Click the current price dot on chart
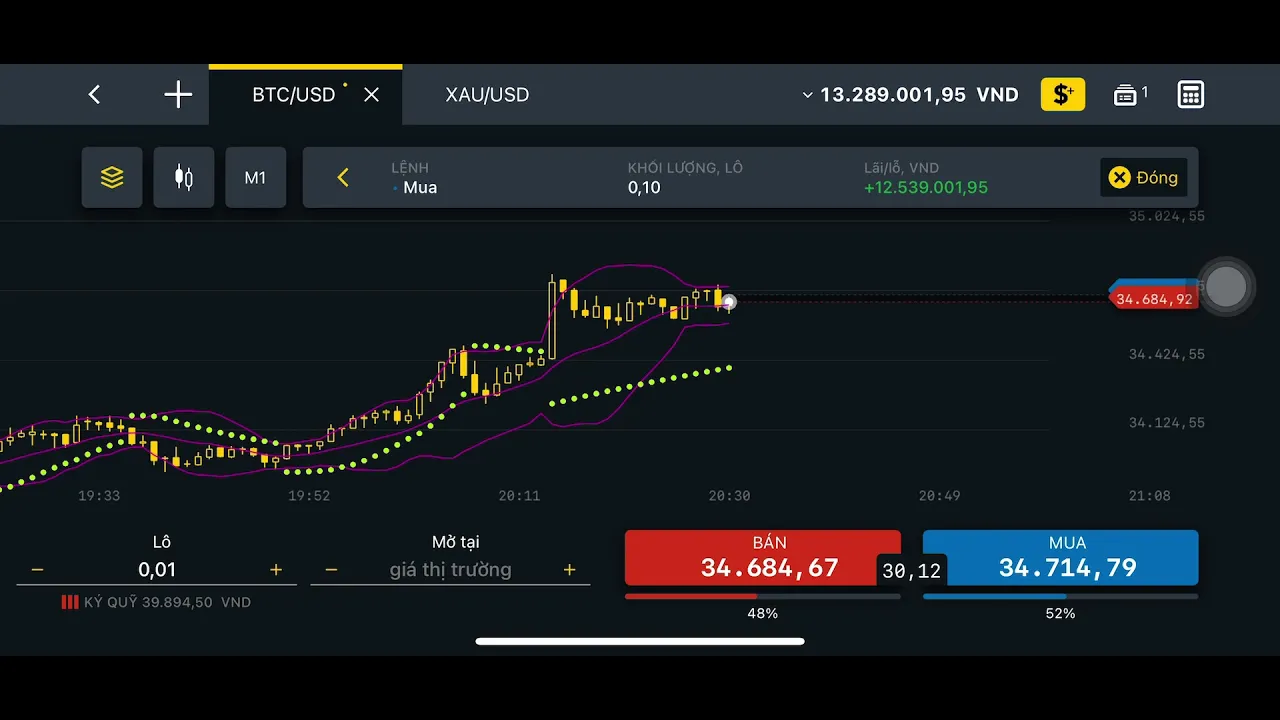The height and width of the screenshot is (720, 1280). pos(729,302)
